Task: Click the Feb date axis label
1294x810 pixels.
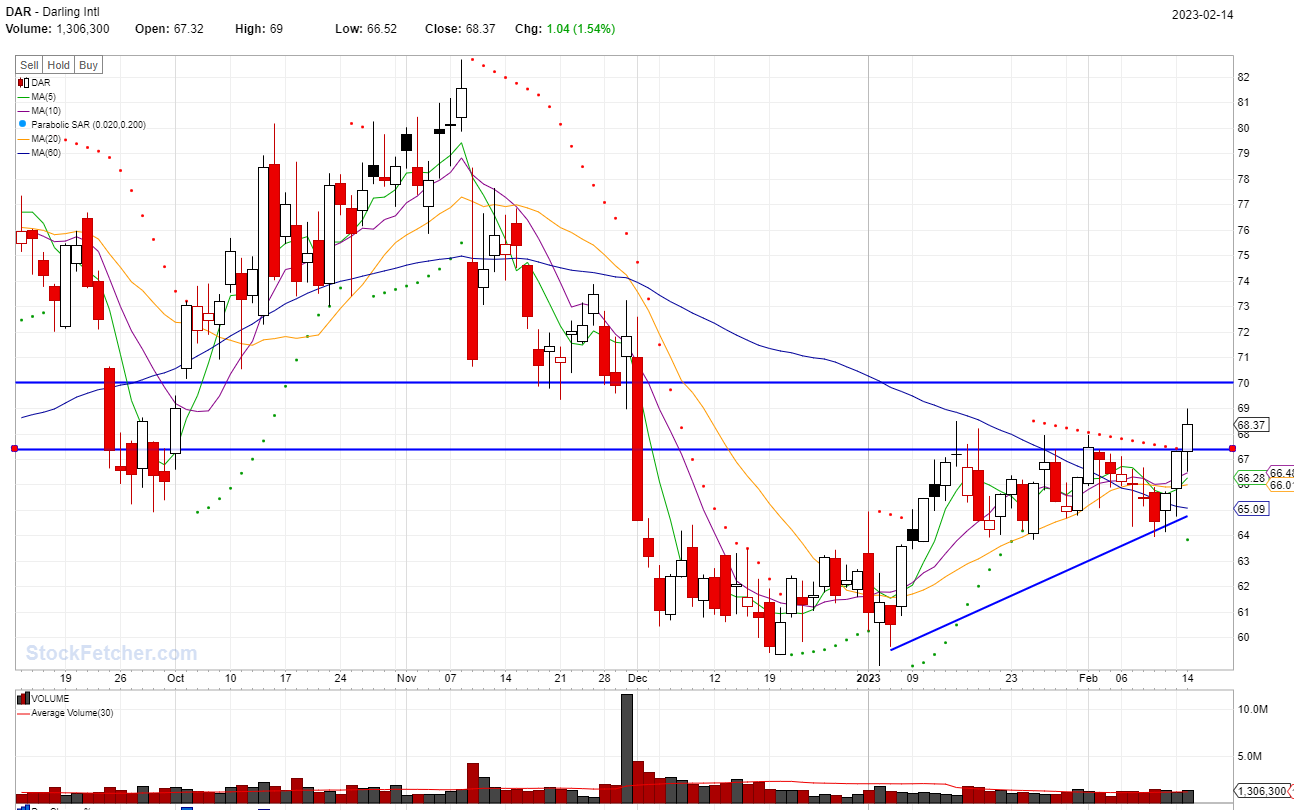Action: click(1088, 678)
